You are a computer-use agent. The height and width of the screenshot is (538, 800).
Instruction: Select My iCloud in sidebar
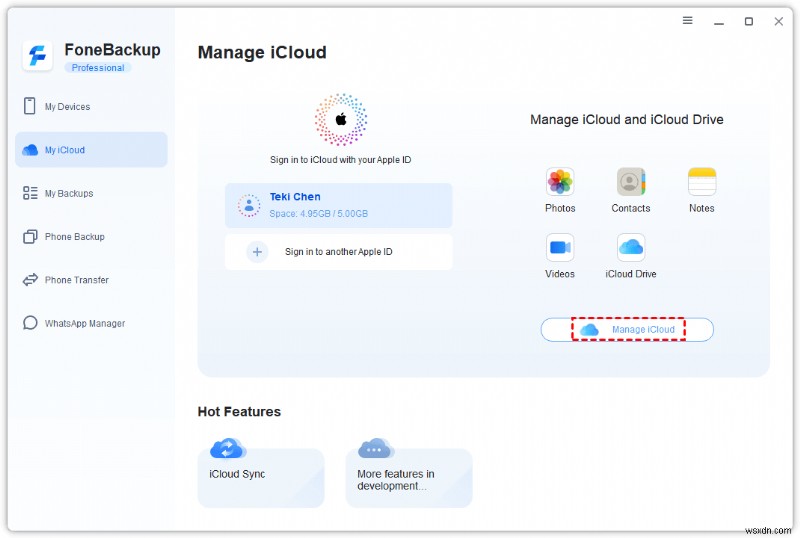[x=91, y=150]
